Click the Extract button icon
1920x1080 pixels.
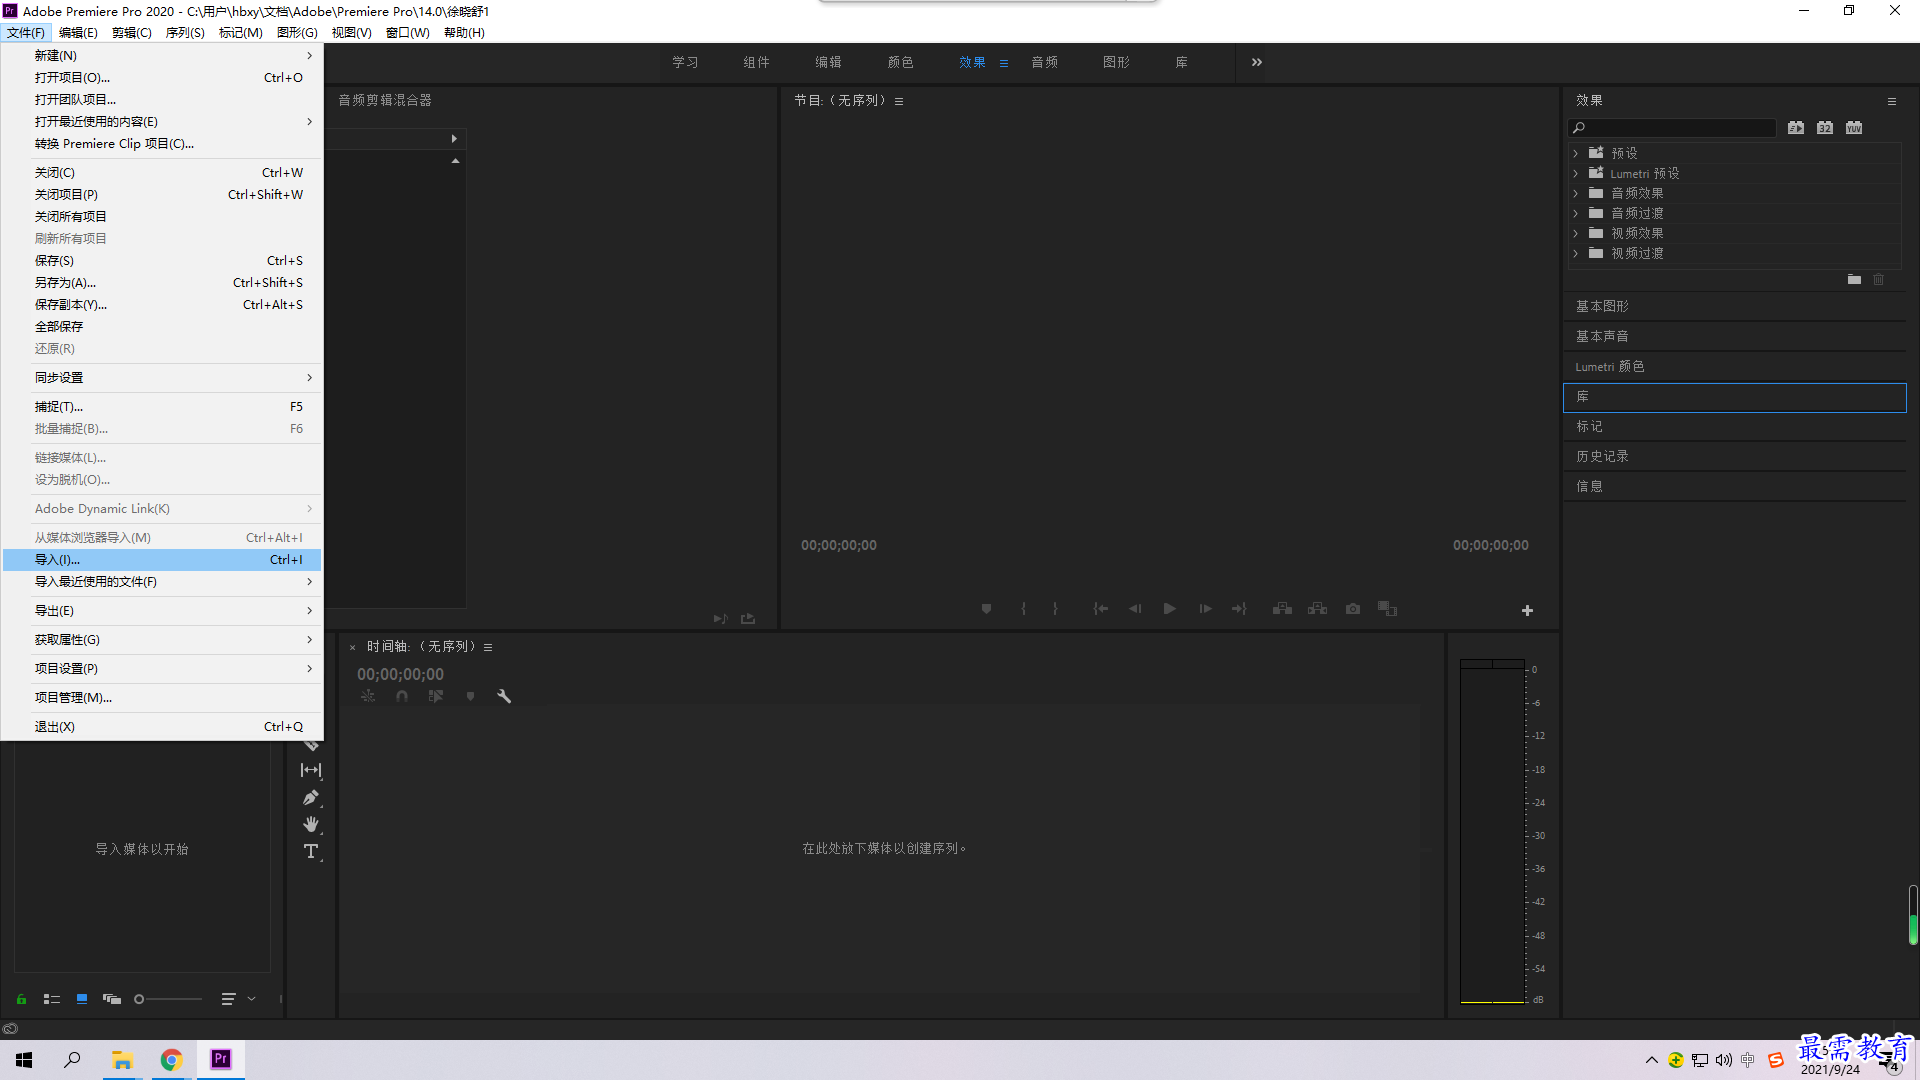click(x=1318, y=609)
